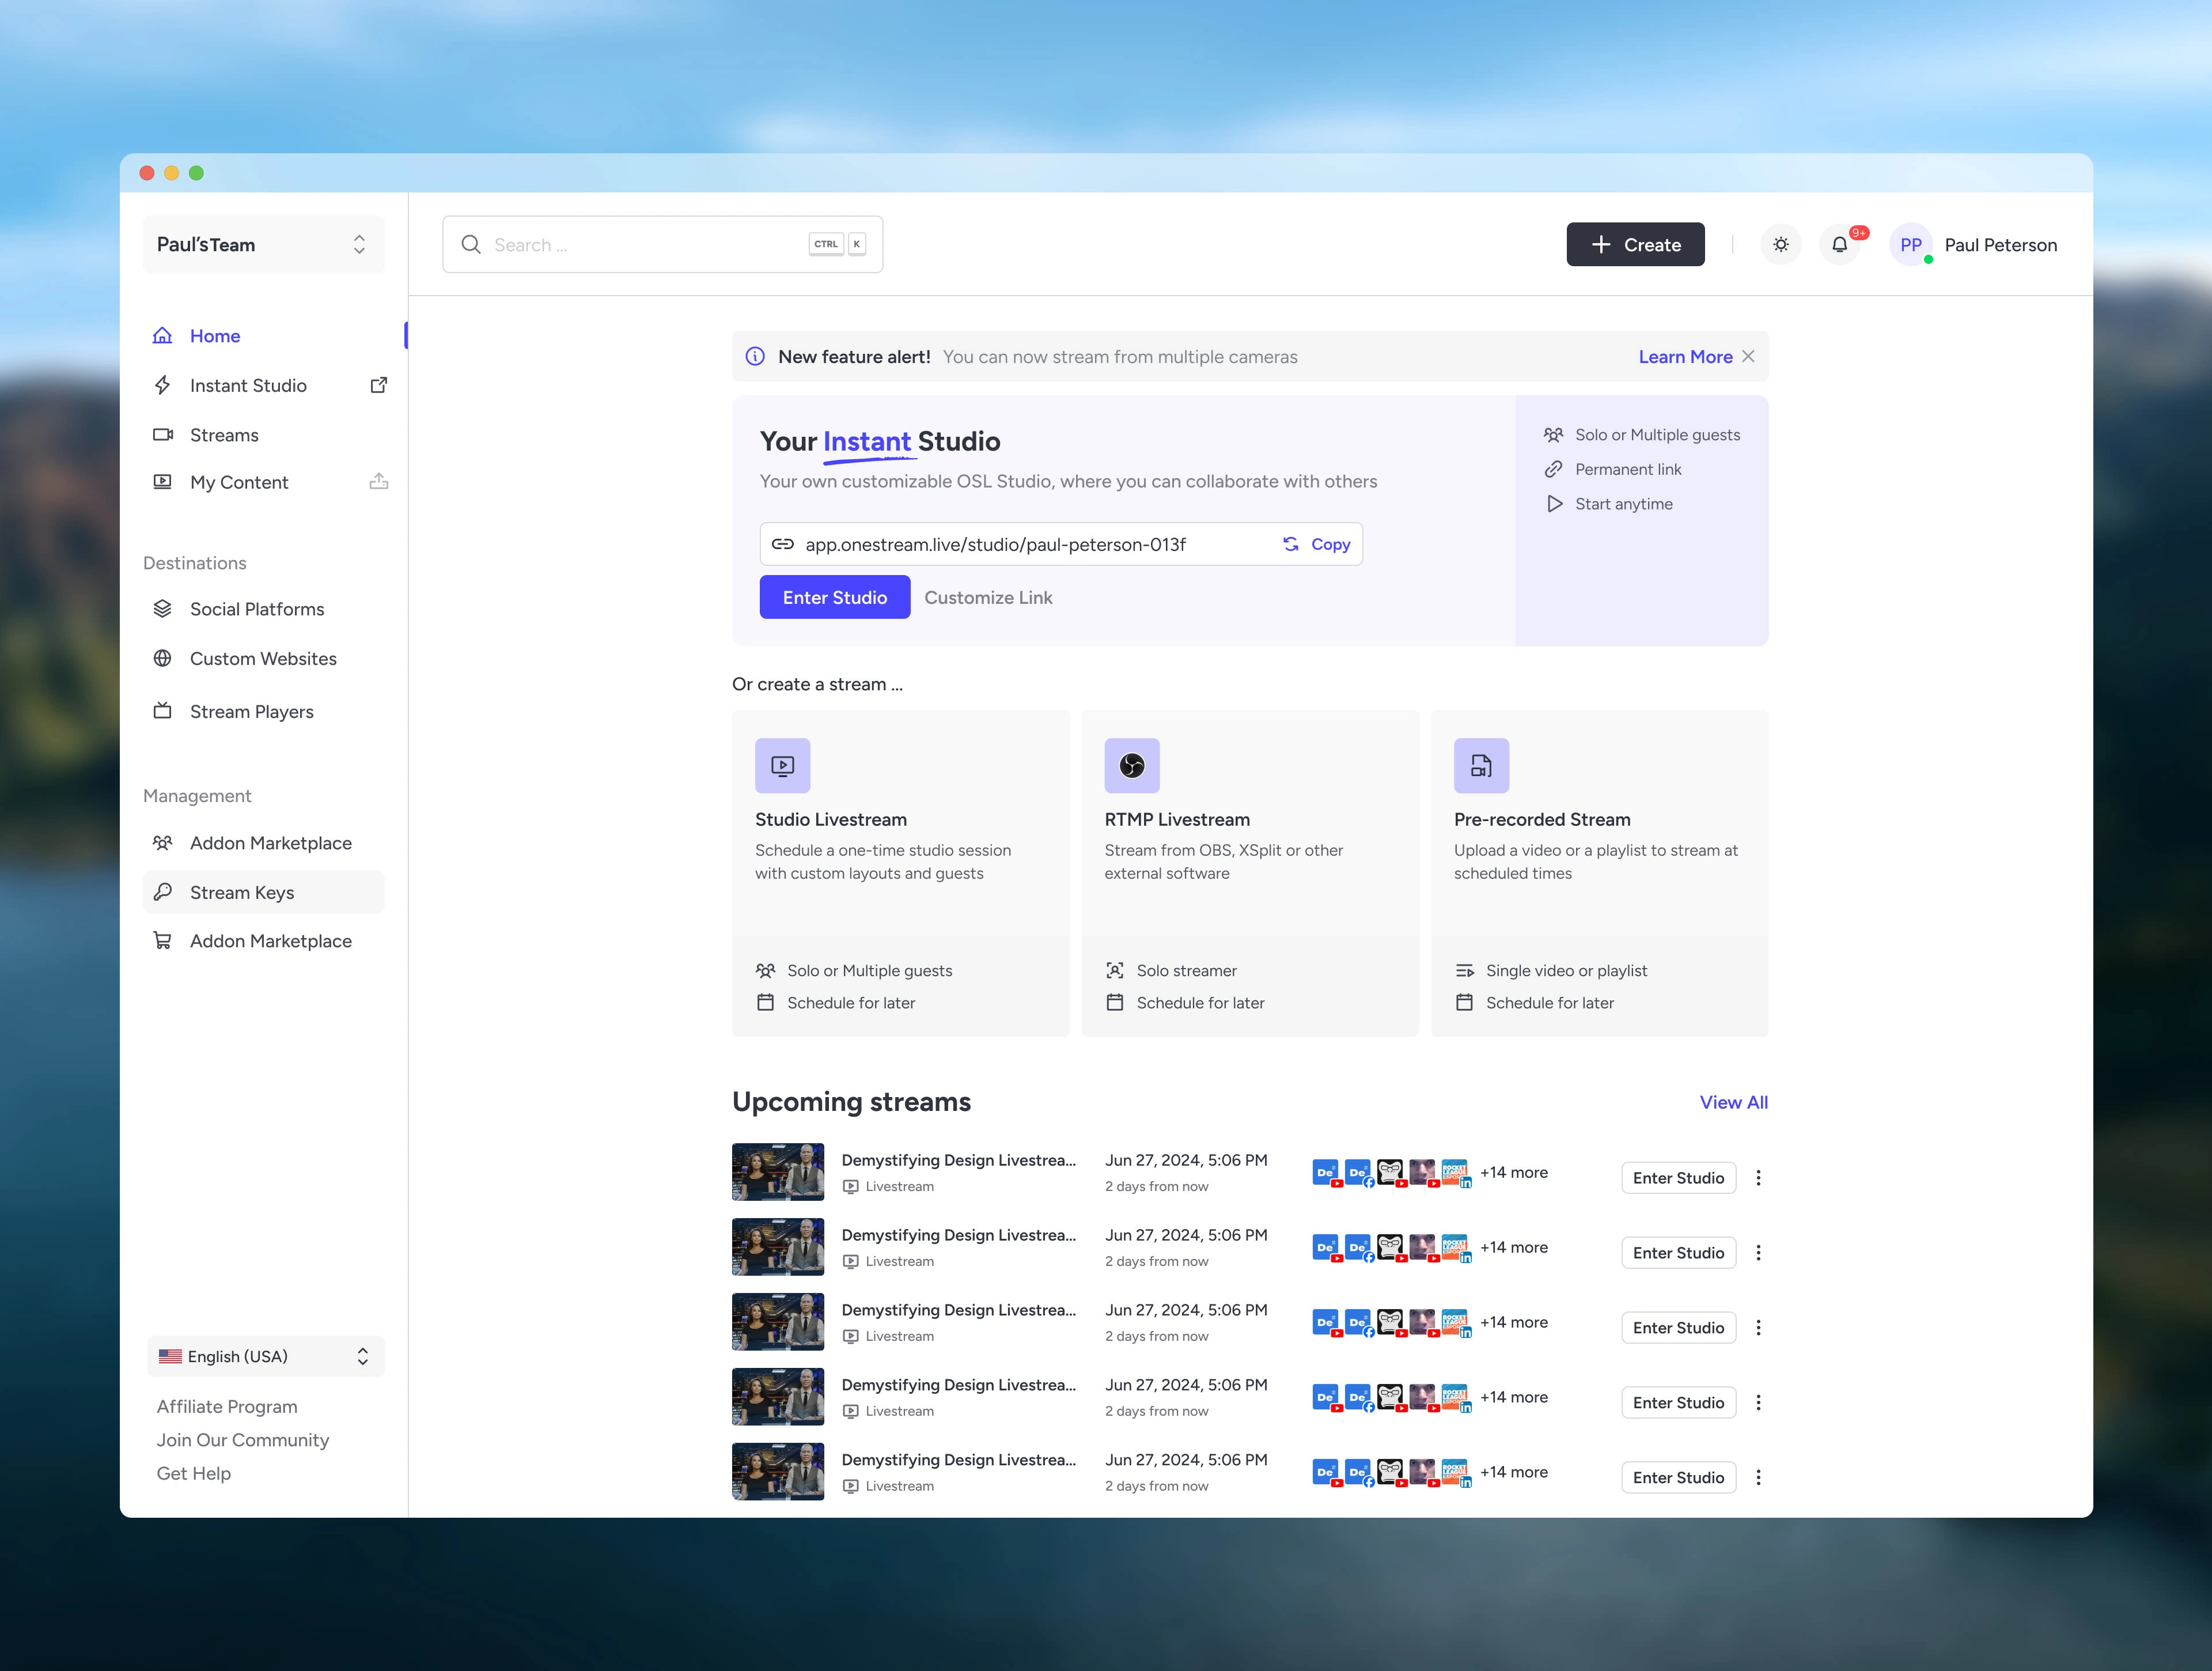This screenshot has width=2212, height=1671.
Task: Go to Streams in sidebar
Action: 224,435
